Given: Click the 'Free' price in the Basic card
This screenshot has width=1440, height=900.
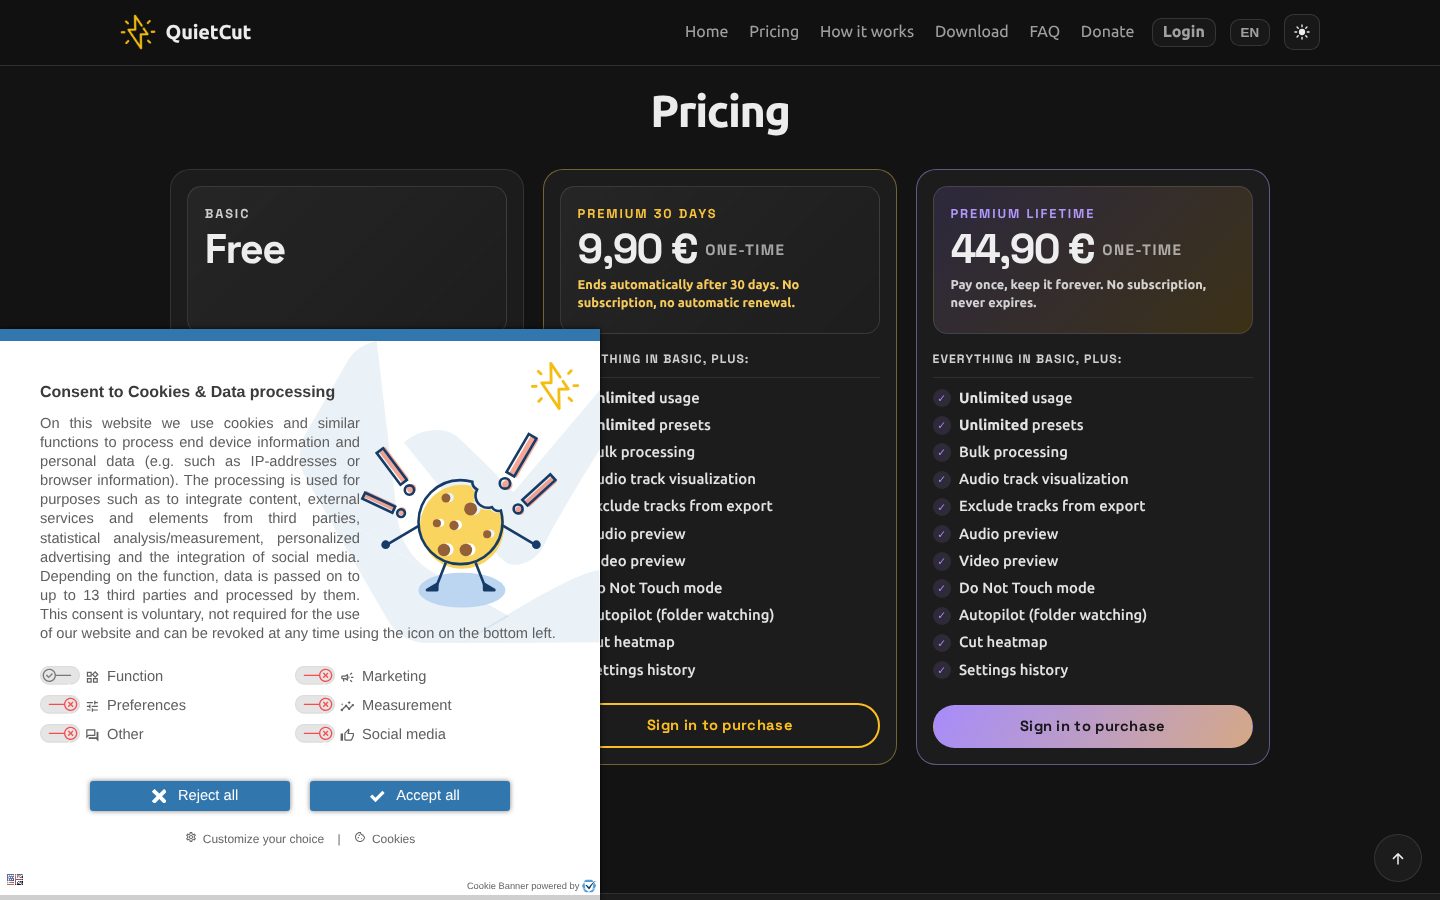Looking at the screenshot, I should pyautogui.click(x=245, y=249).
